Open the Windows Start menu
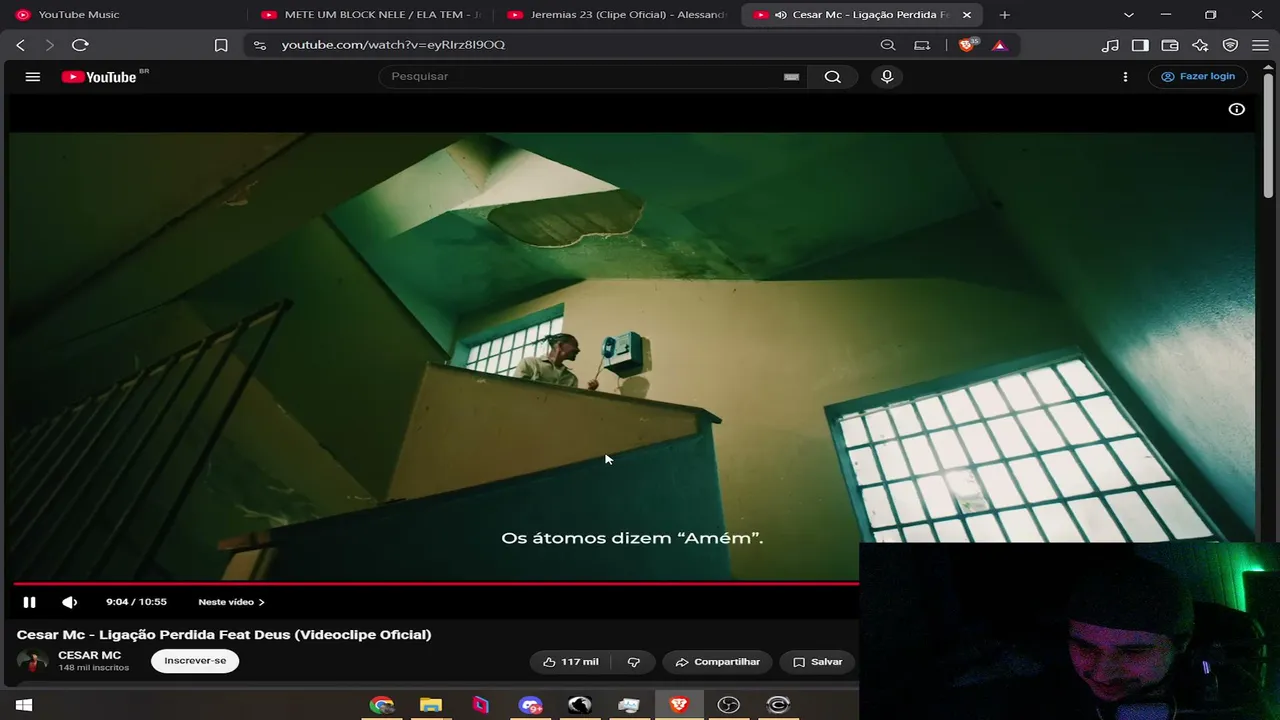Viewport: 1280px width, 720px height. (24, 705)
